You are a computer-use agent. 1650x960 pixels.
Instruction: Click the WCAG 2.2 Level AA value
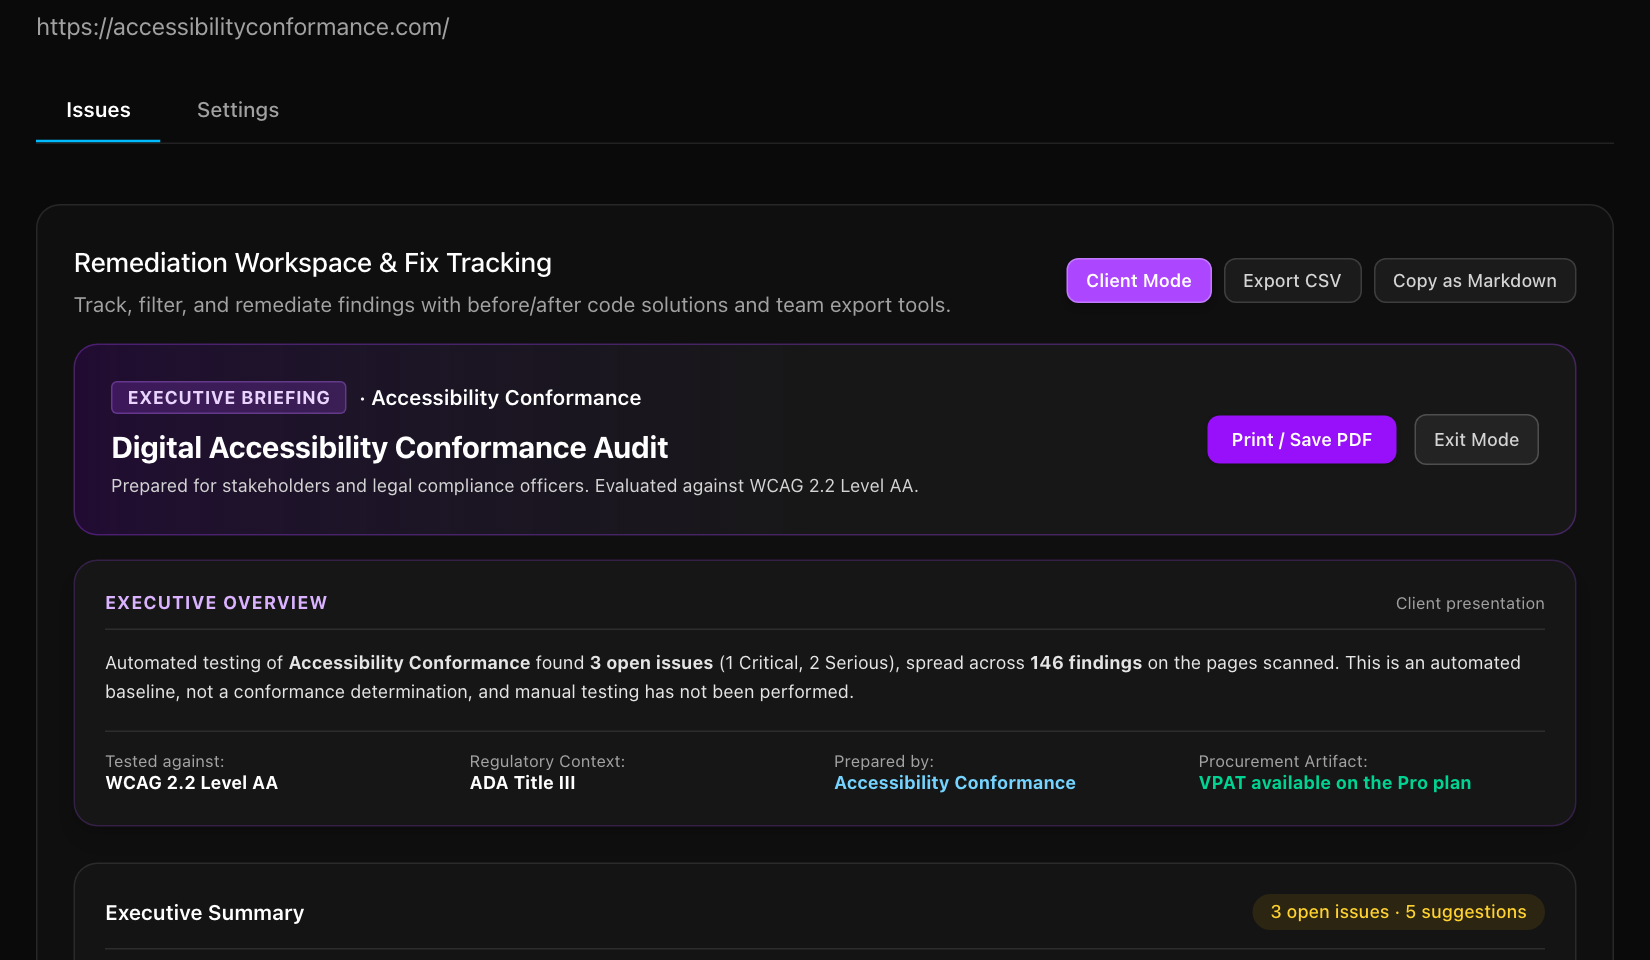point(192,783)
